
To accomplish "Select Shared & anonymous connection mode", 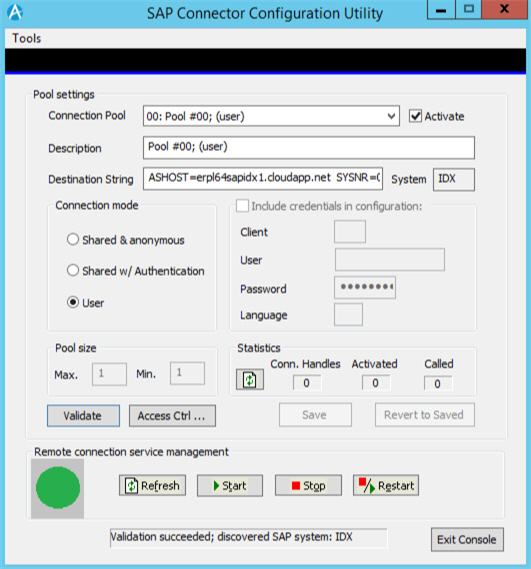I will [x=73, y=240].
